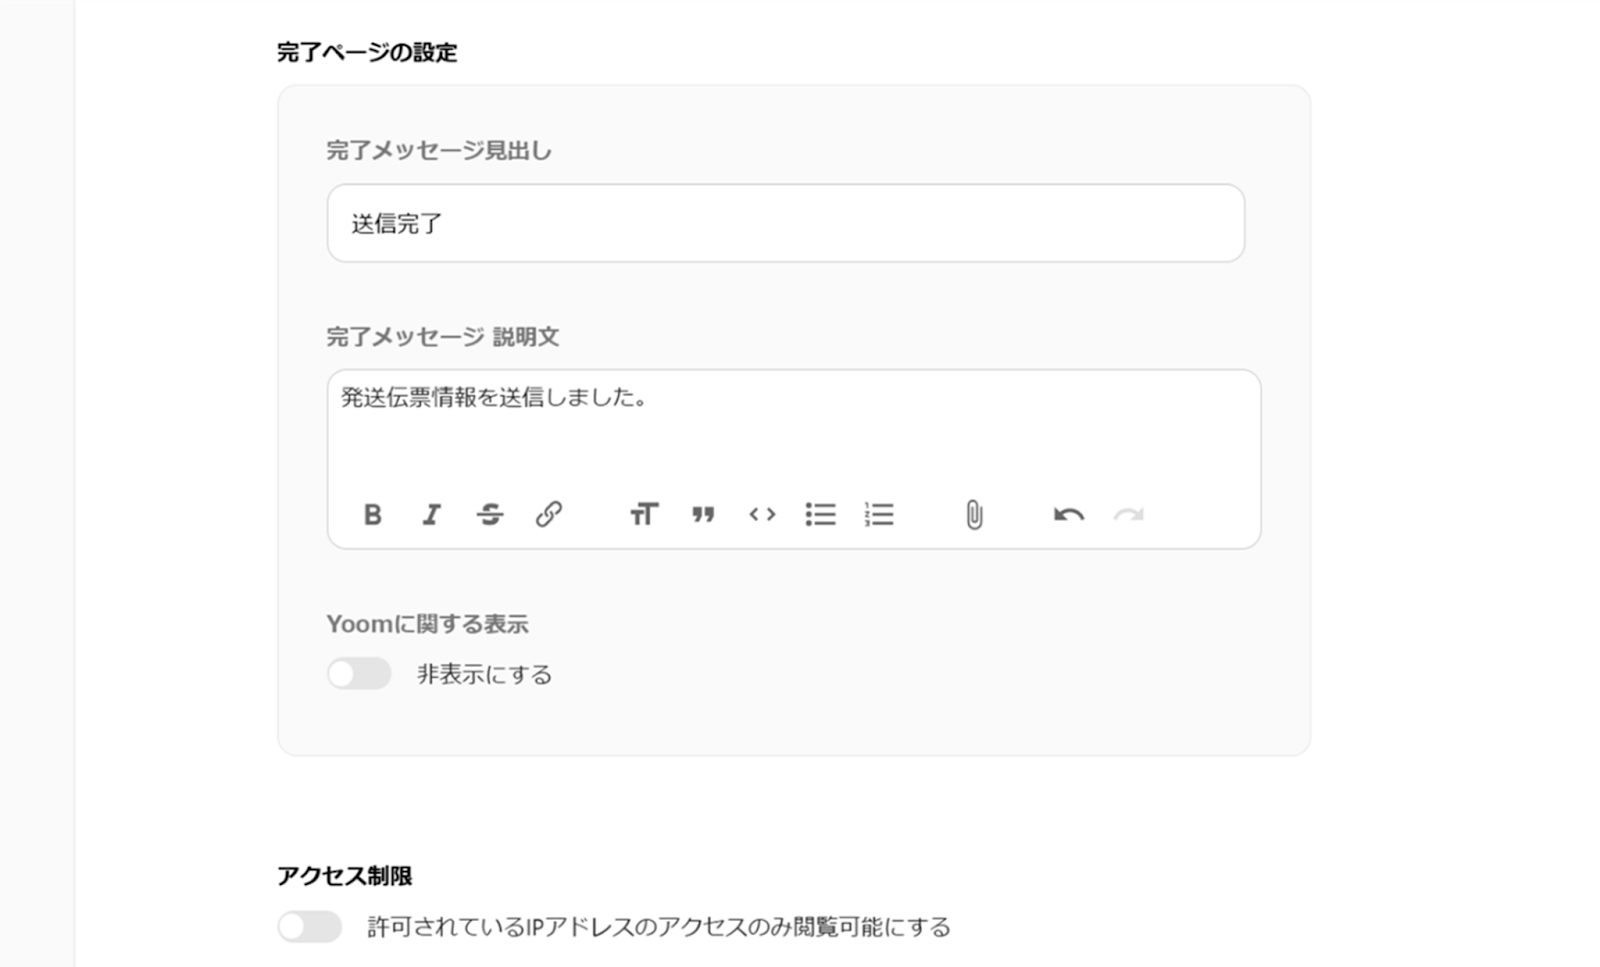
Task: Undo the last edit
Action: (1068, 514)
